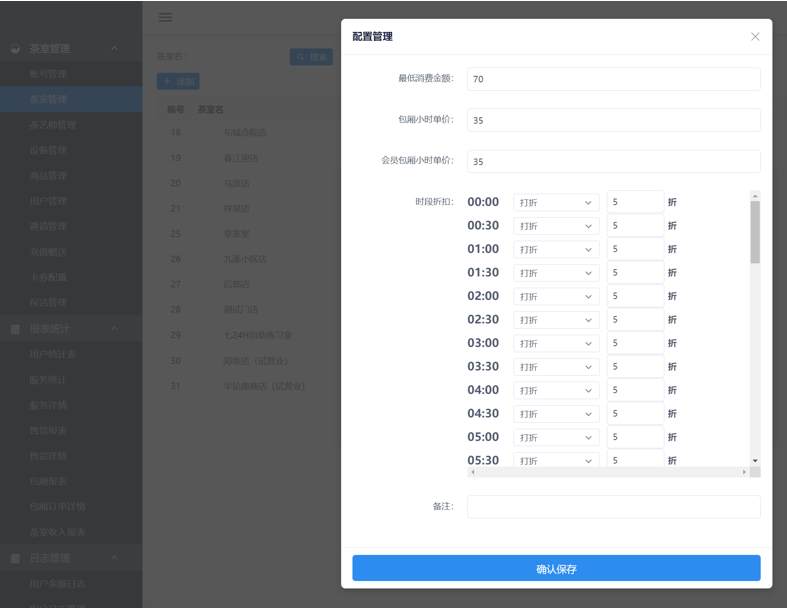
Task: Click the scroll-down arrow of discount list
Action: coord(755,461)
